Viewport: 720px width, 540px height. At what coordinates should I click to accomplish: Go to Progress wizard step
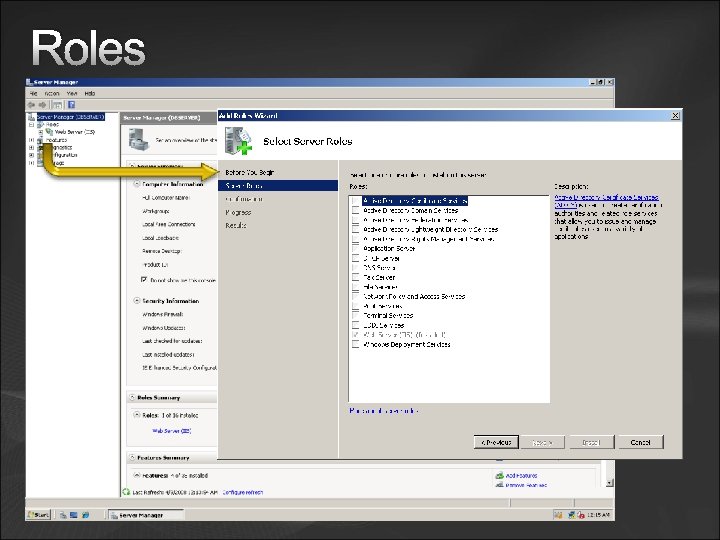click(x=238, y=213)
